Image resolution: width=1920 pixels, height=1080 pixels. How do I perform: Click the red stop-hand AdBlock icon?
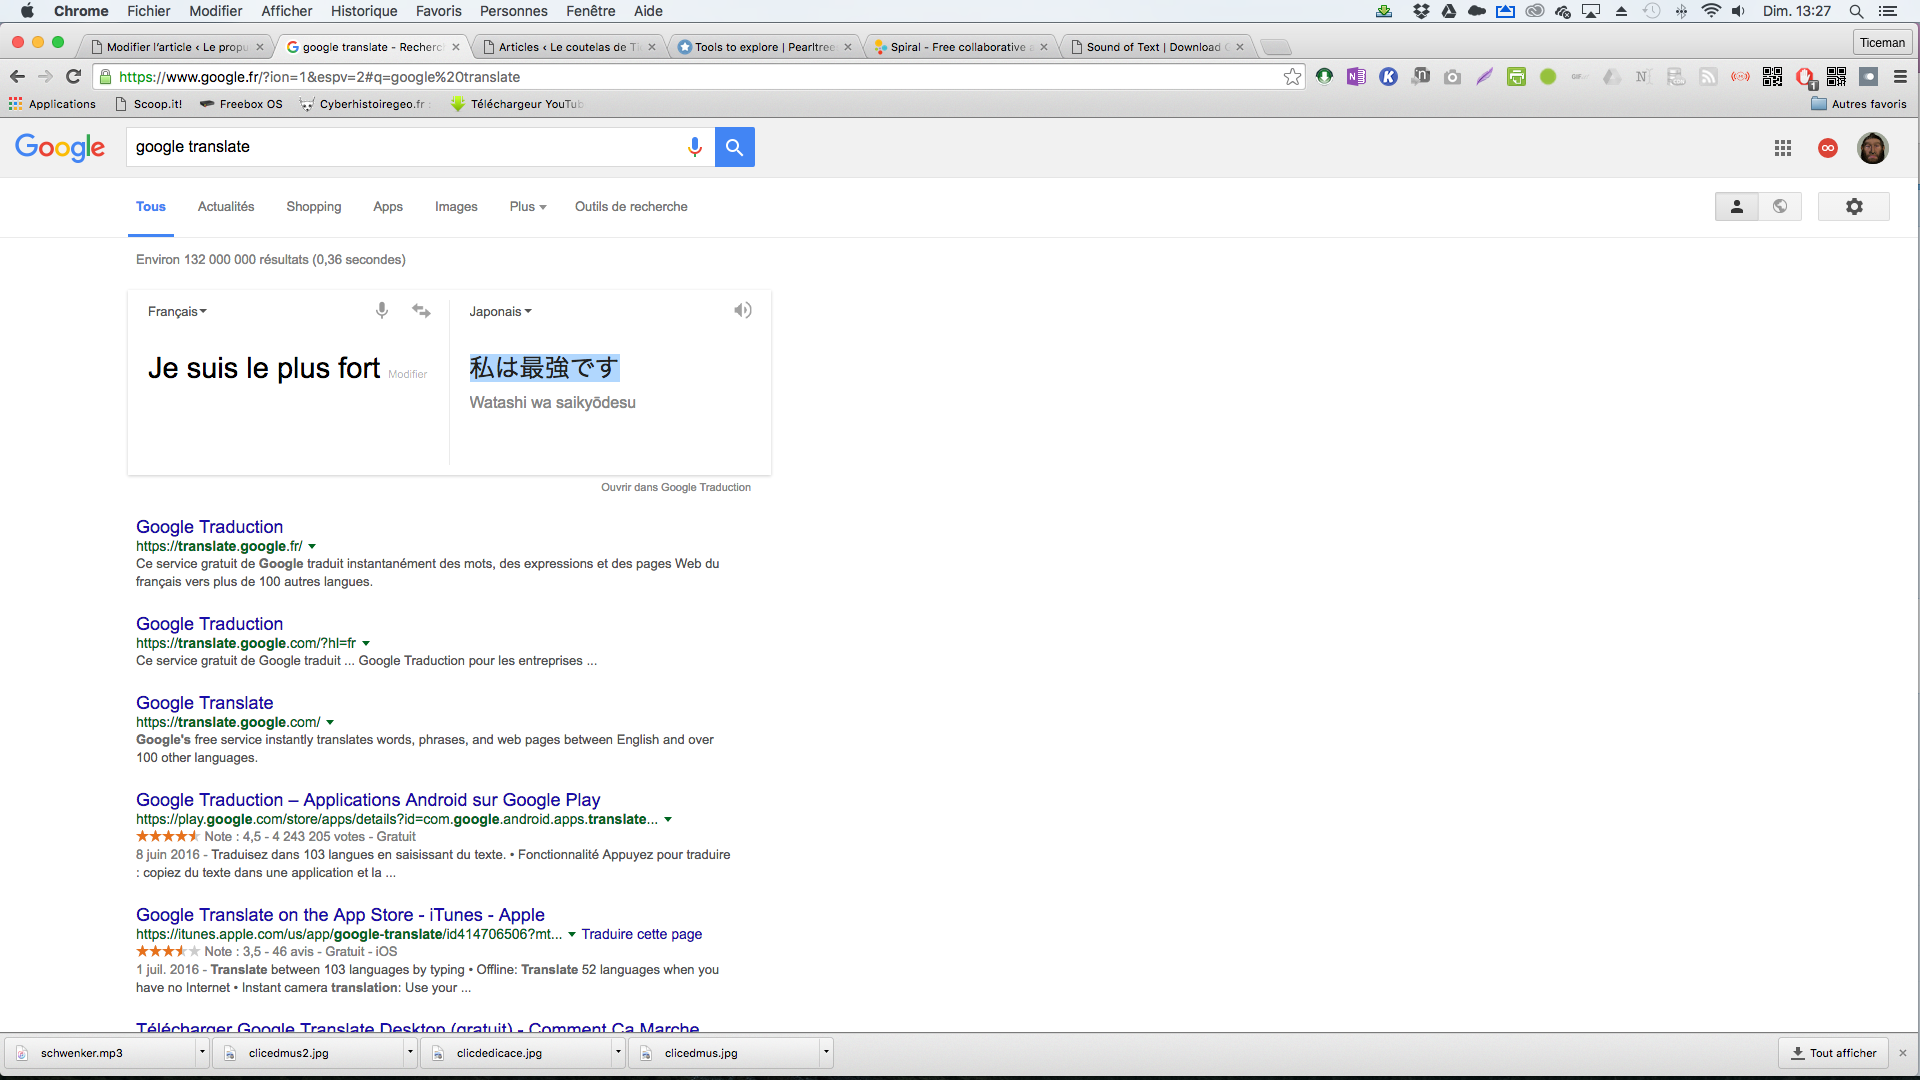[1805, 77]
